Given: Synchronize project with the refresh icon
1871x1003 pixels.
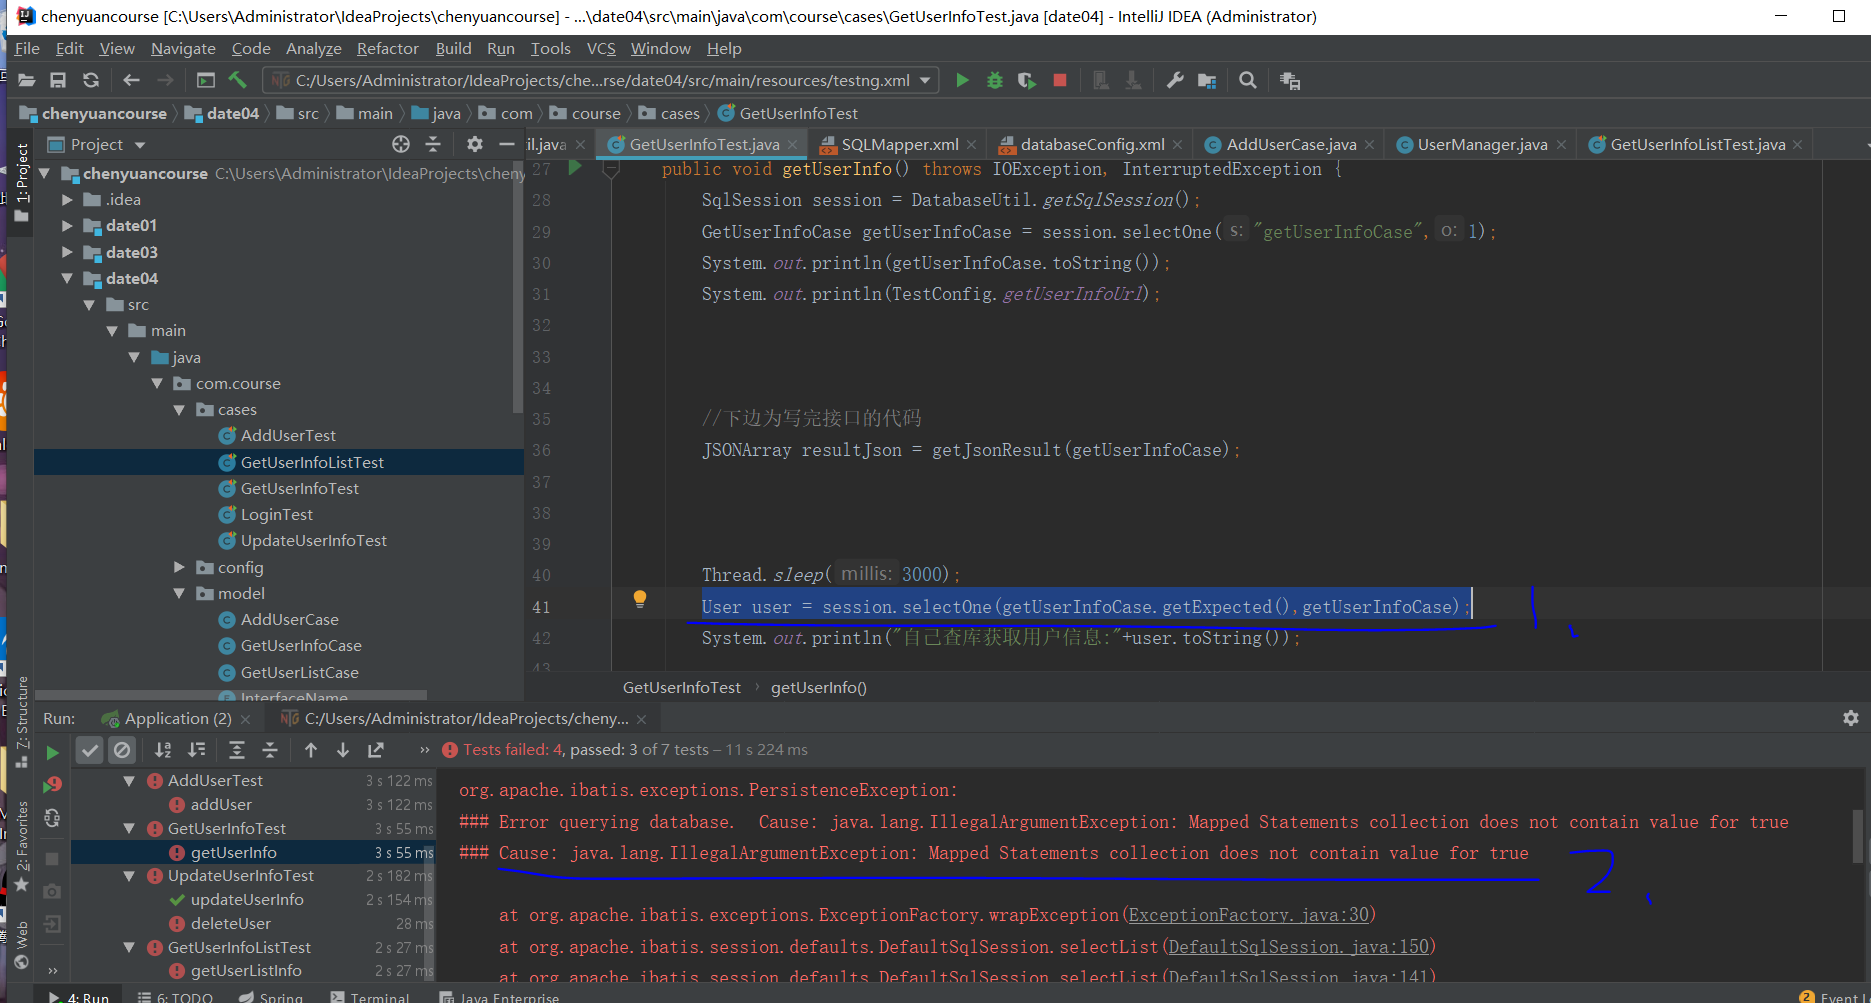Looking at the screenshot, I should (x=91, y=80).
